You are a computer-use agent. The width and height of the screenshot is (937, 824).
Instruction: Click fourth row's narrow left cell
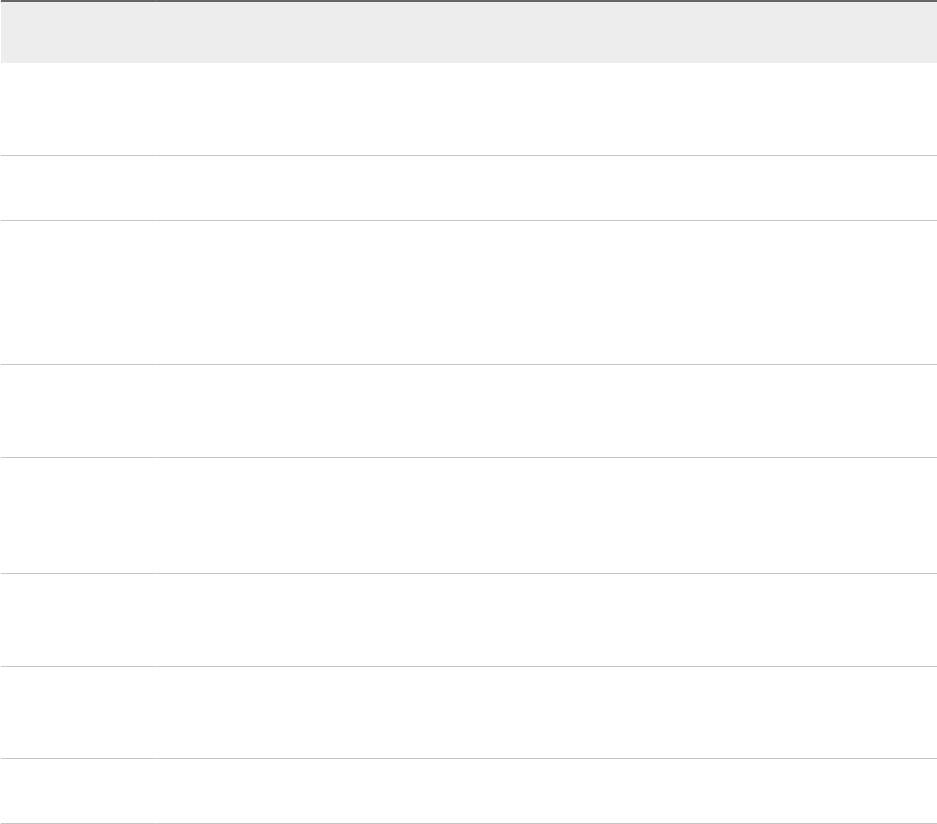pyautogui.click(x=78, y=411)
